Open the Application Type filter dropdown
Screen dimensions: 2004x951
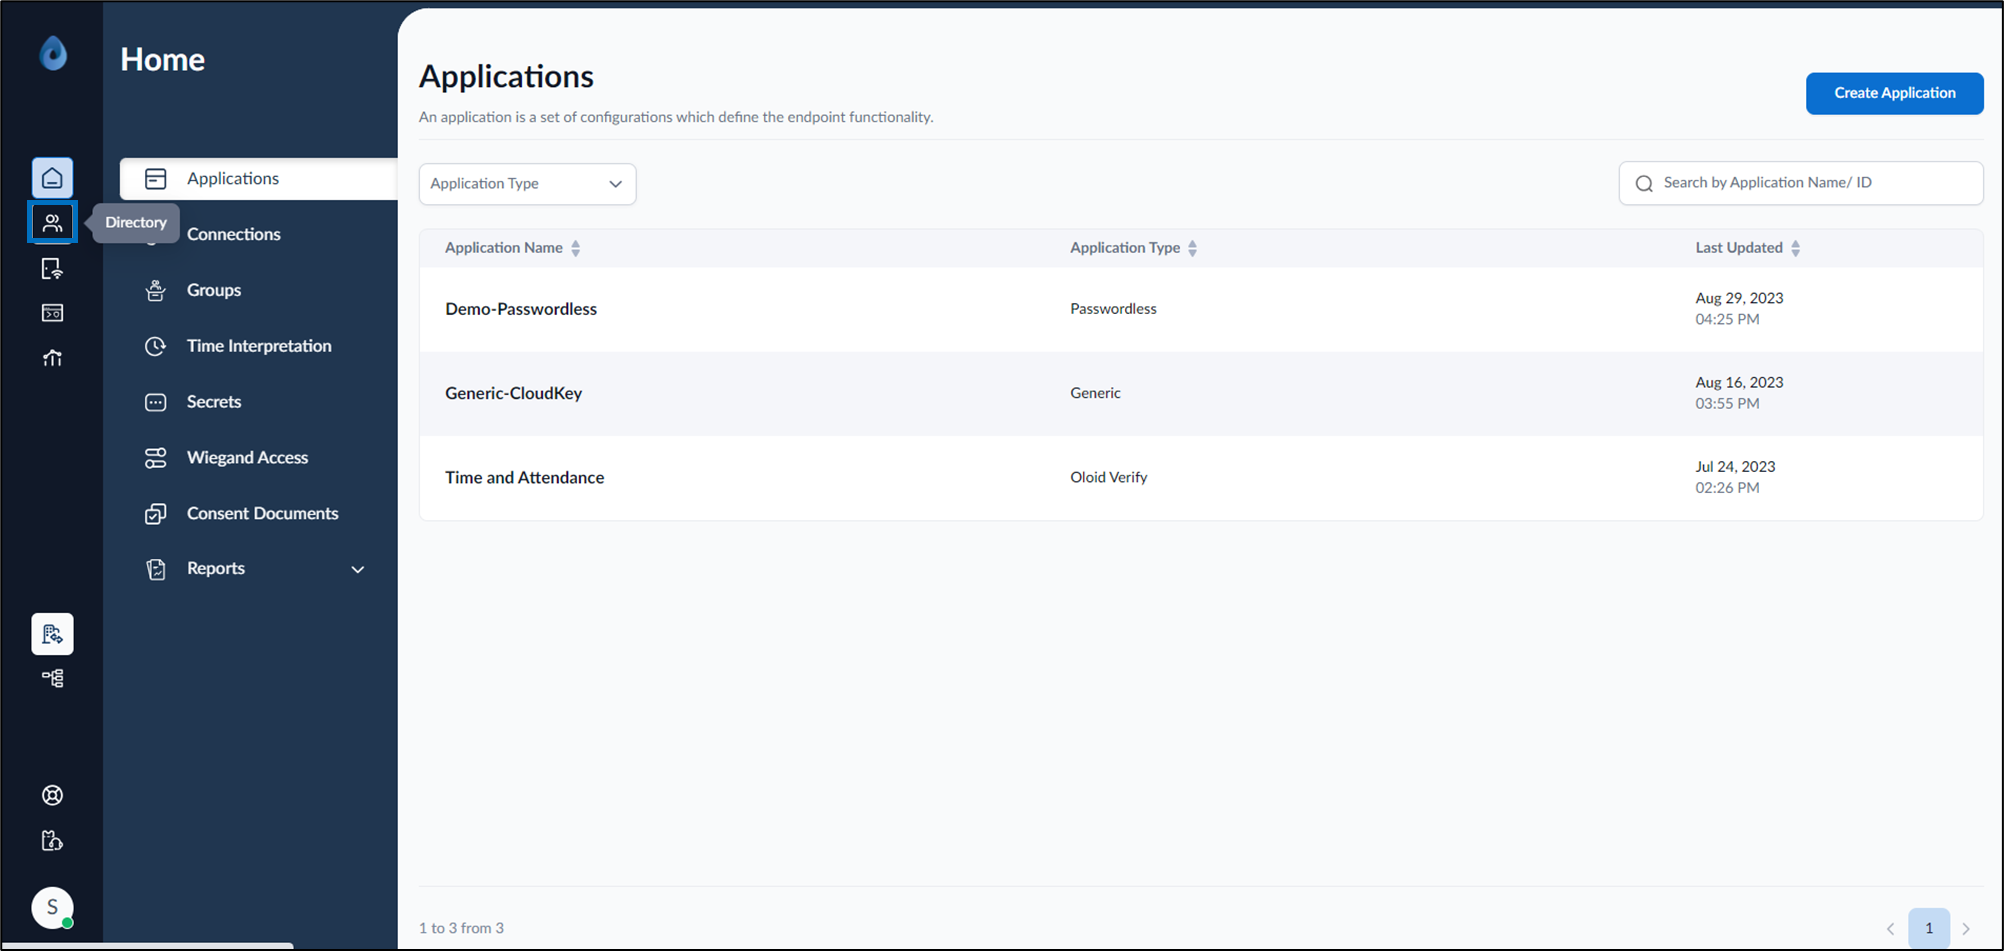pos(527,184)
